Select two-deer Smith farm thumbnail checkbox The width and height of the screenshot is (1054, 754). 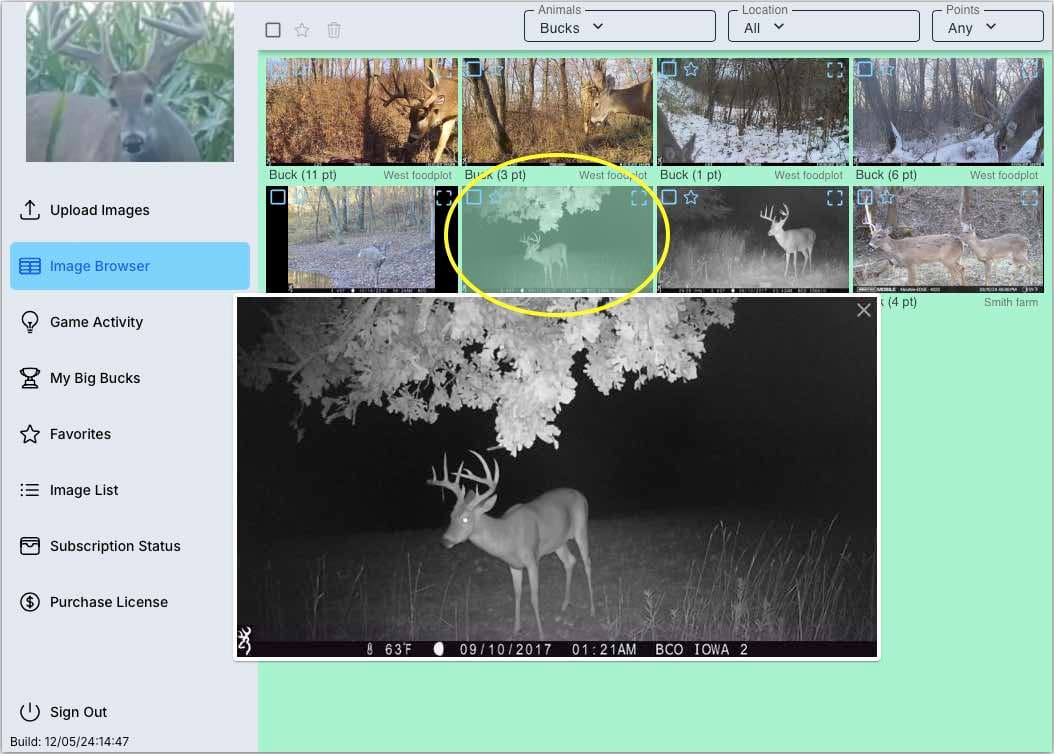point(865,197)
